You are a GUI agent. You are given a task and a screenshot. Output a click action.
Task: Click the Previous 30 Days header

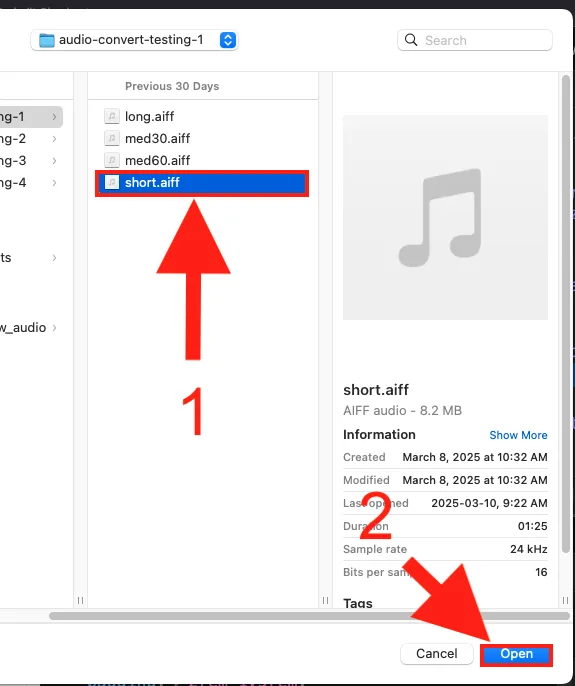coord(172,86)
